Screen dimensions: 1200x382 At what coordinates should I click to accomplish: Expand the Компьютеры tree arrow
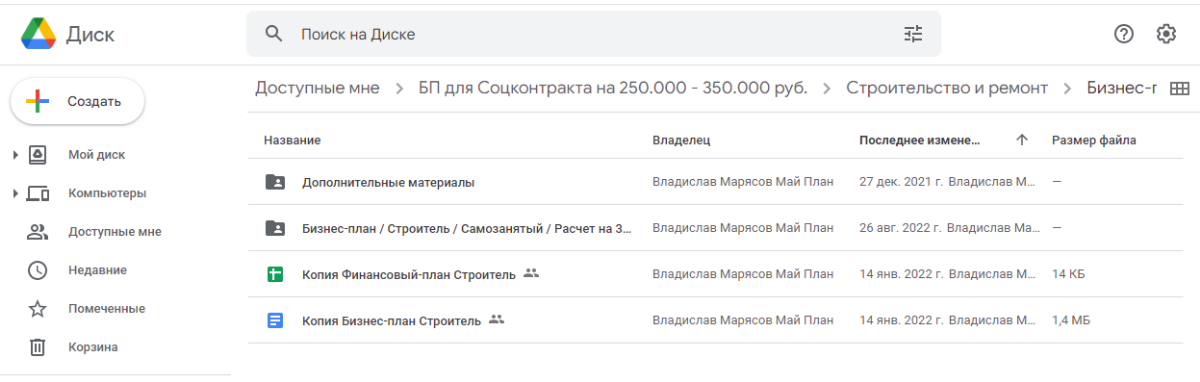(x=15, y=193)
